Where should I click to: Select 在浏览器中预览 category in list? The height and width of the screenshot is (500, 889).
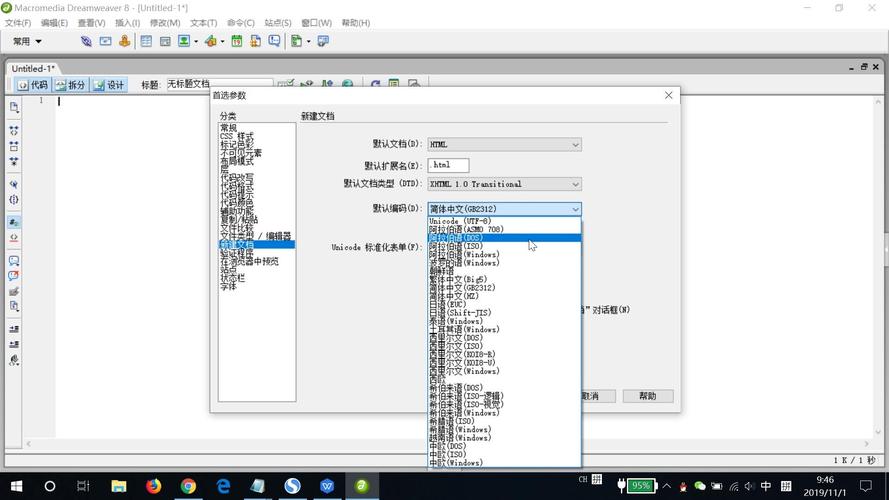[256, 261]
